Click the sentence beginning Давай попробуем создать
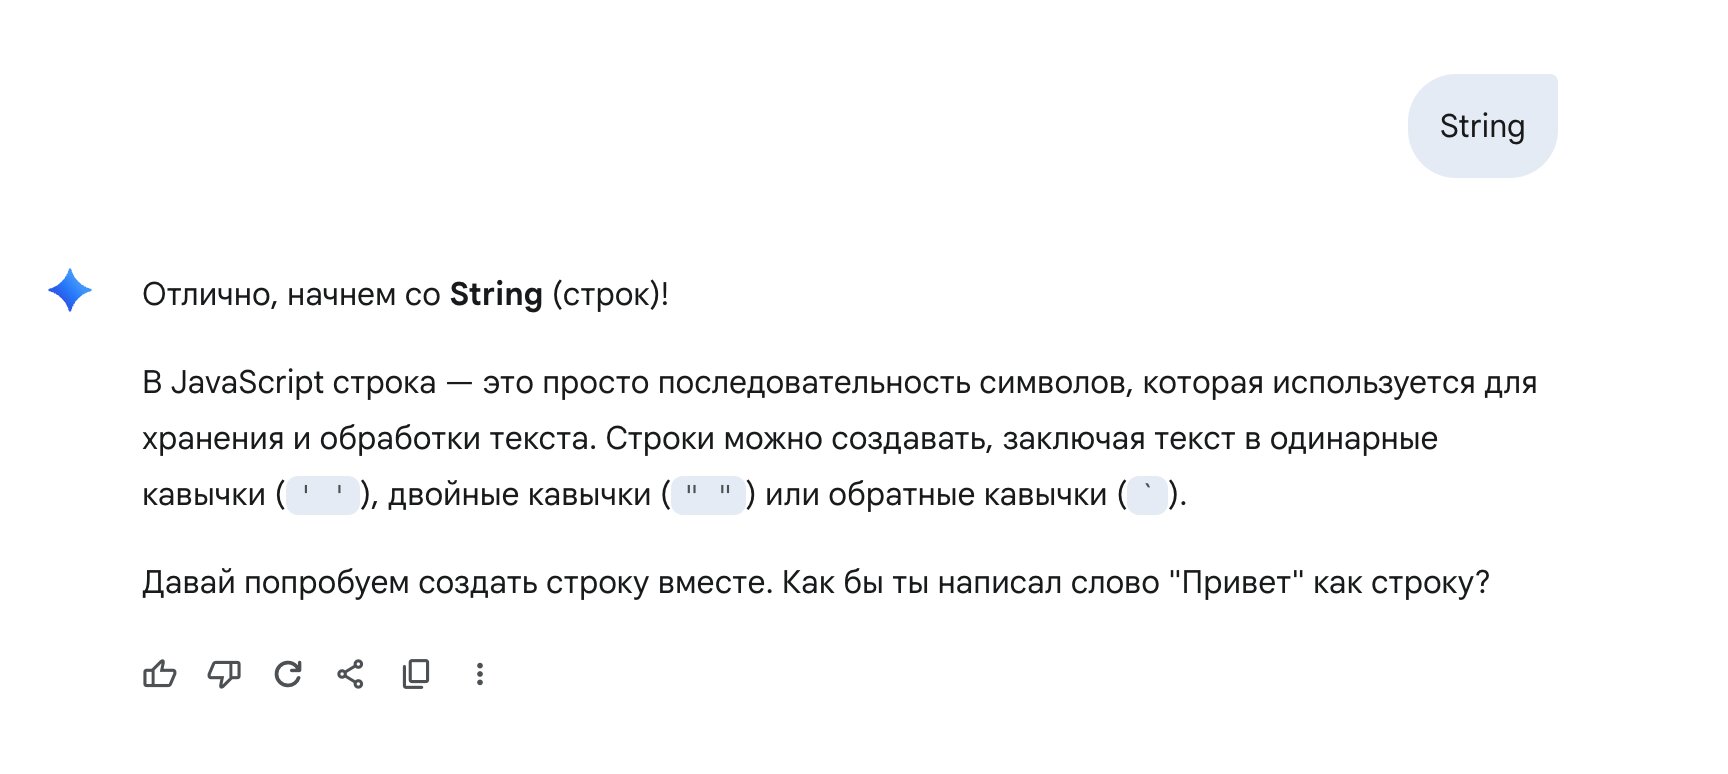 tap(816, 582)
